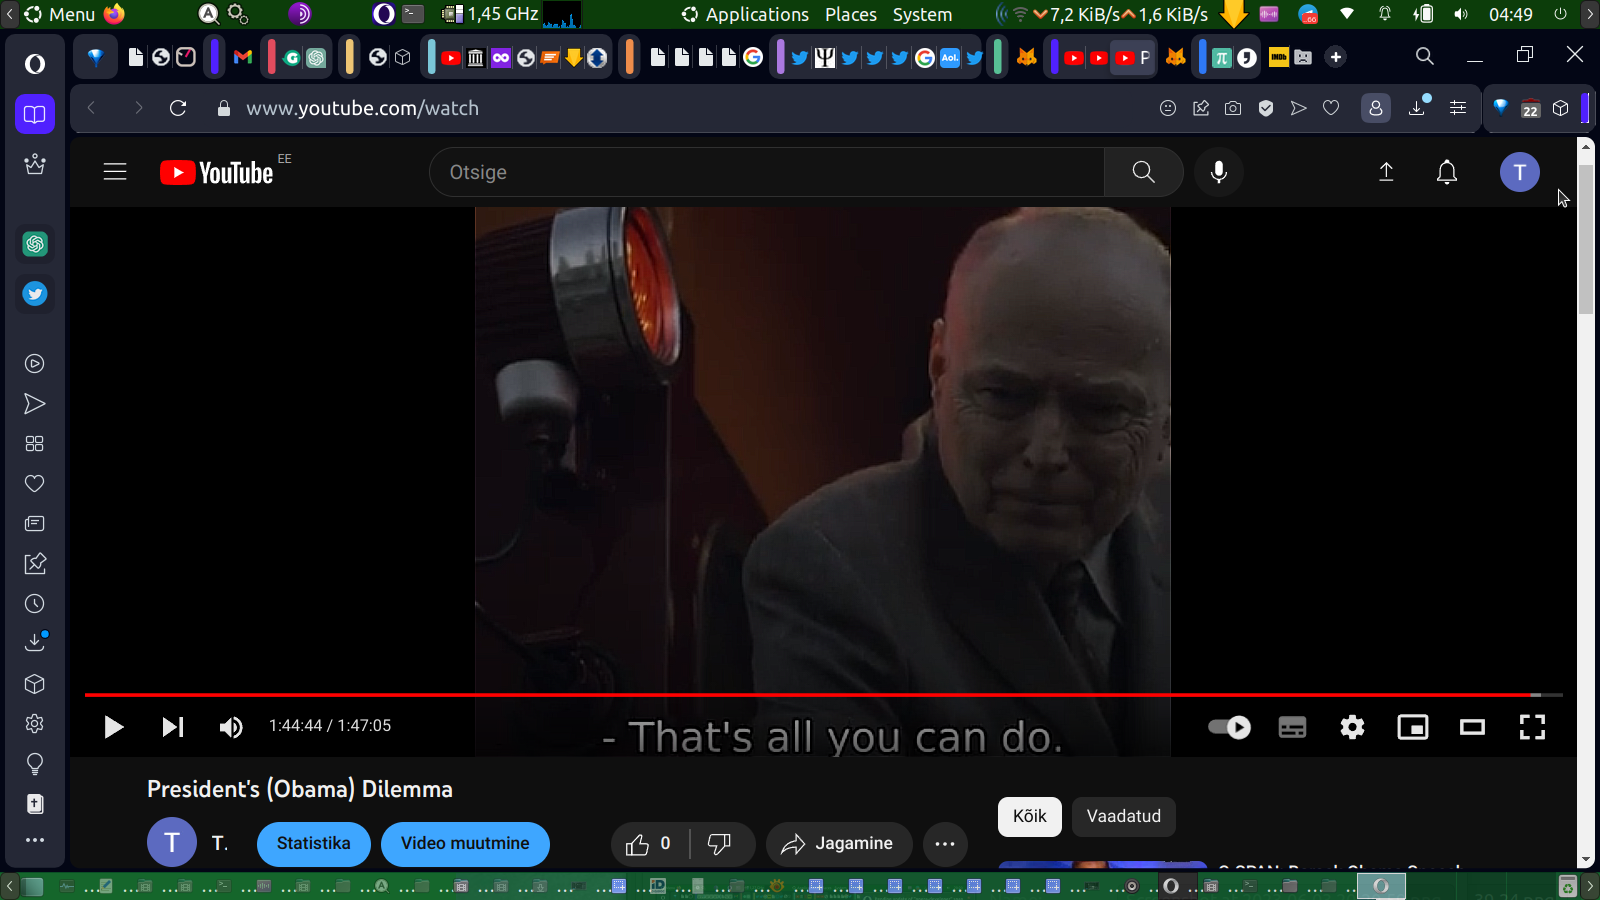Viewport: 1600px width, 900px height.
Task: Open Personal News in the sidebar
Action: 35,524
